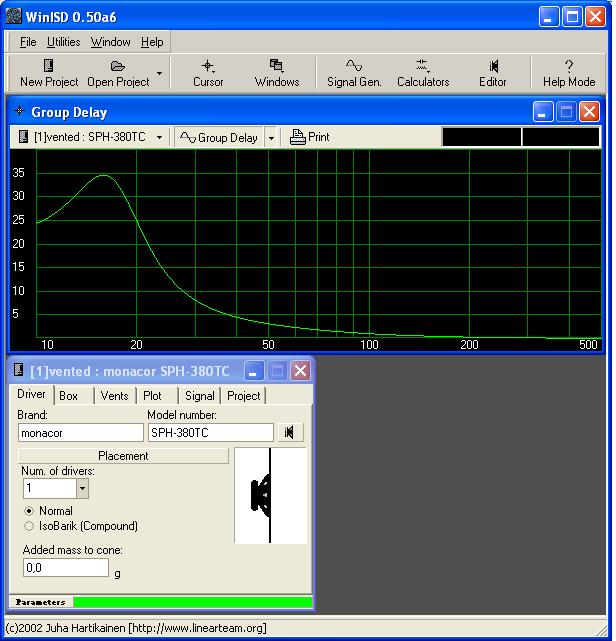
Task: Click the Added mass to cone field
Action: point(66,568)
